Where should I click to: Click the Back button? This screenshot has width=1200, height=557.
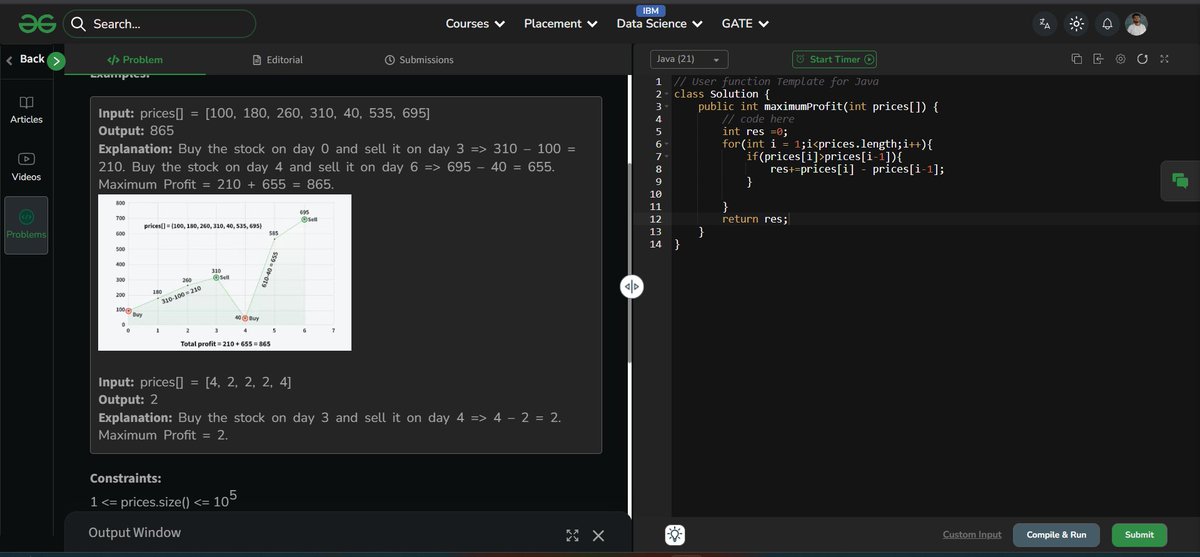click(x=25, y=59)
